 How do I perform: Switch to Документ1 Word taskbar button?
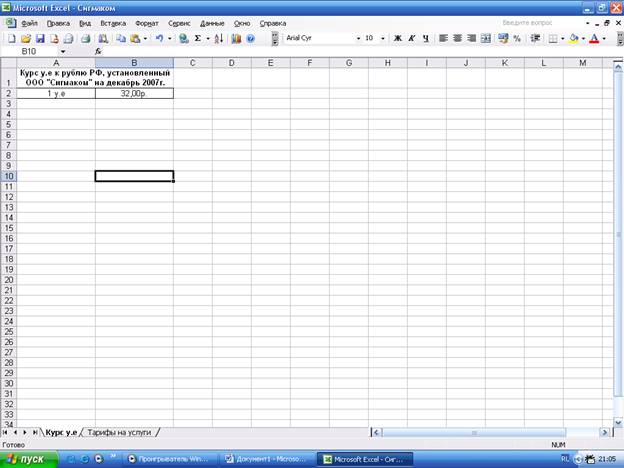(266, 459)
